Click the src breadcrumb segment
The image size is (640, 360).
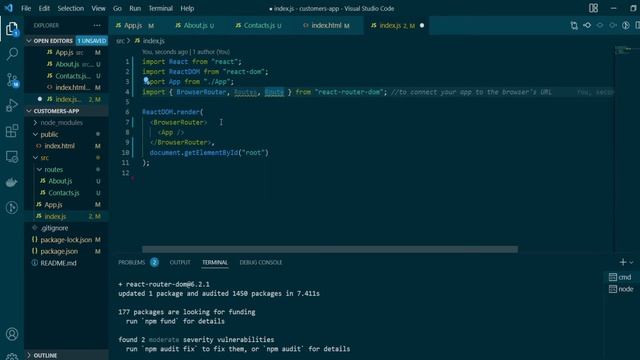point(120,41)
